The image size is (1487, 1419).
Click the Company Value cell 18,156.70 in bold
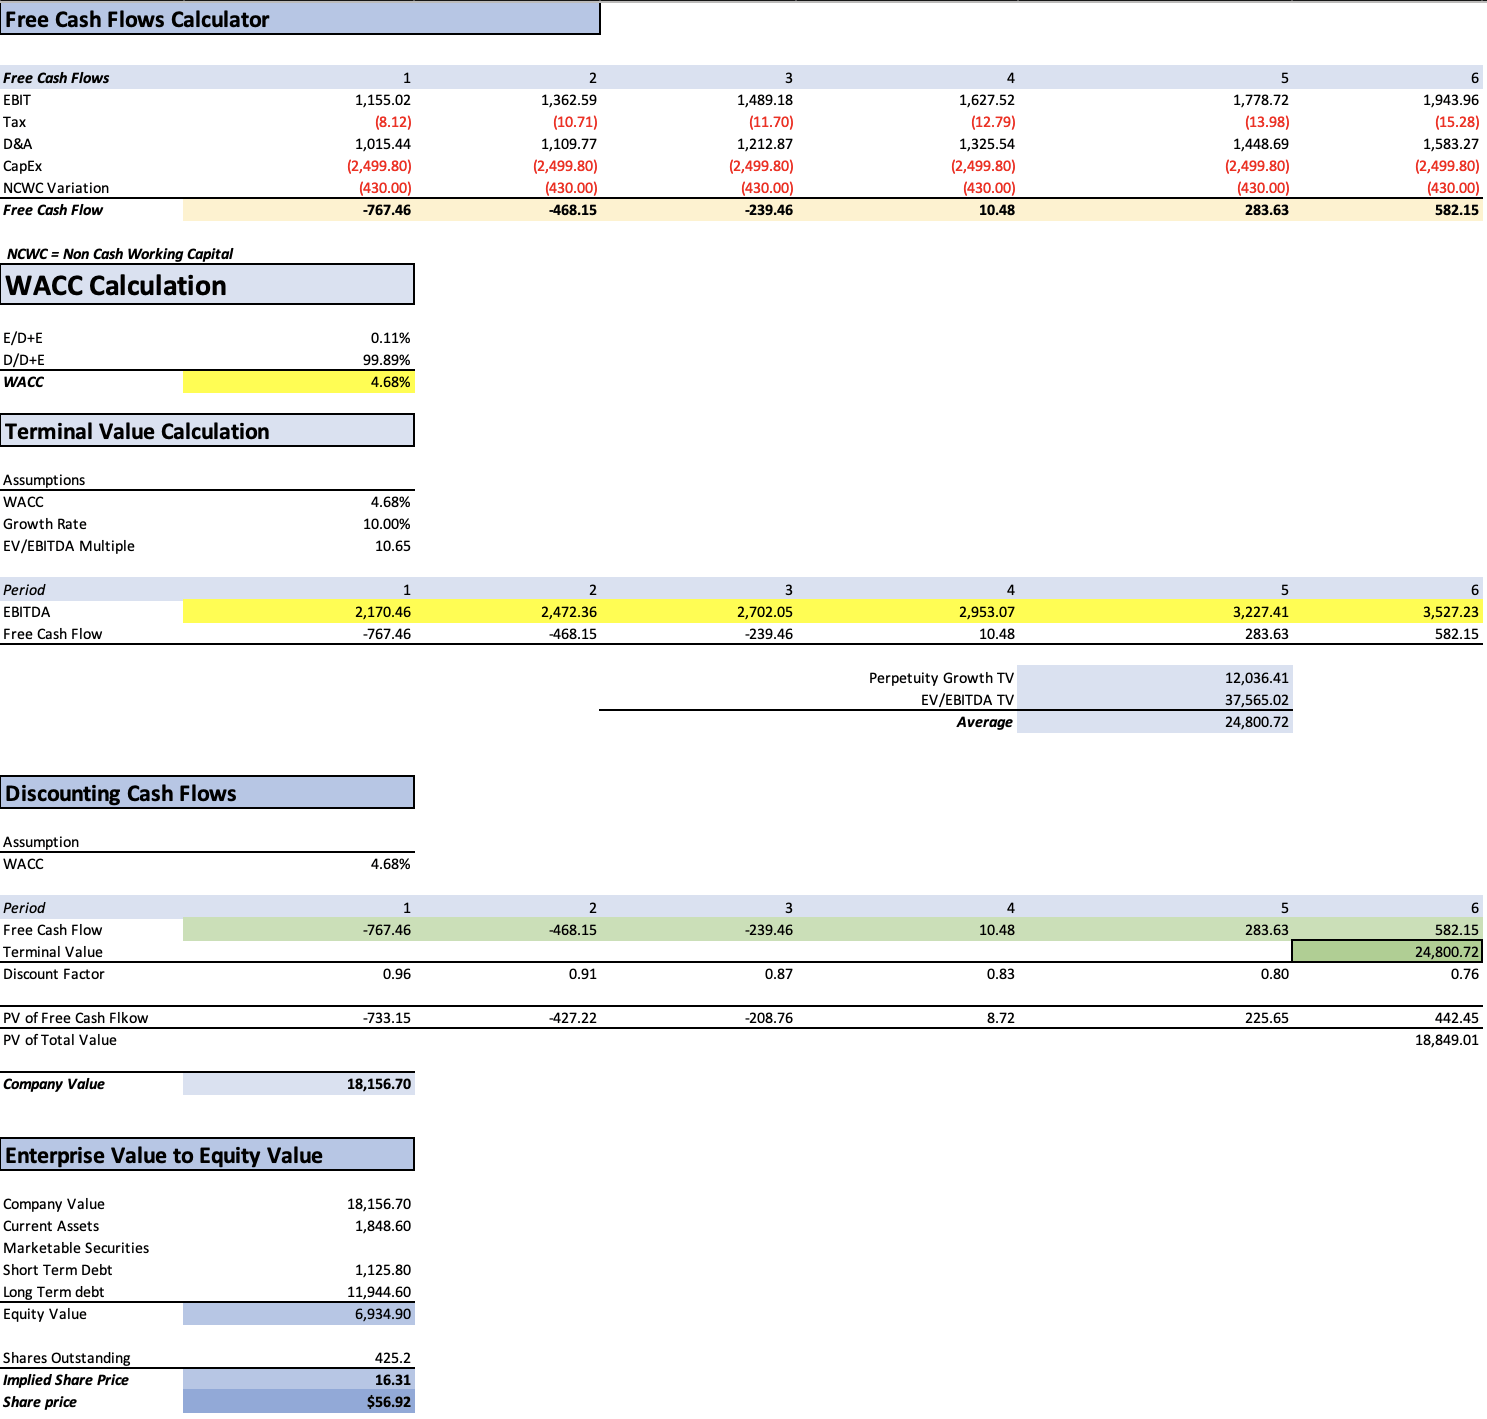[299, 1084]
